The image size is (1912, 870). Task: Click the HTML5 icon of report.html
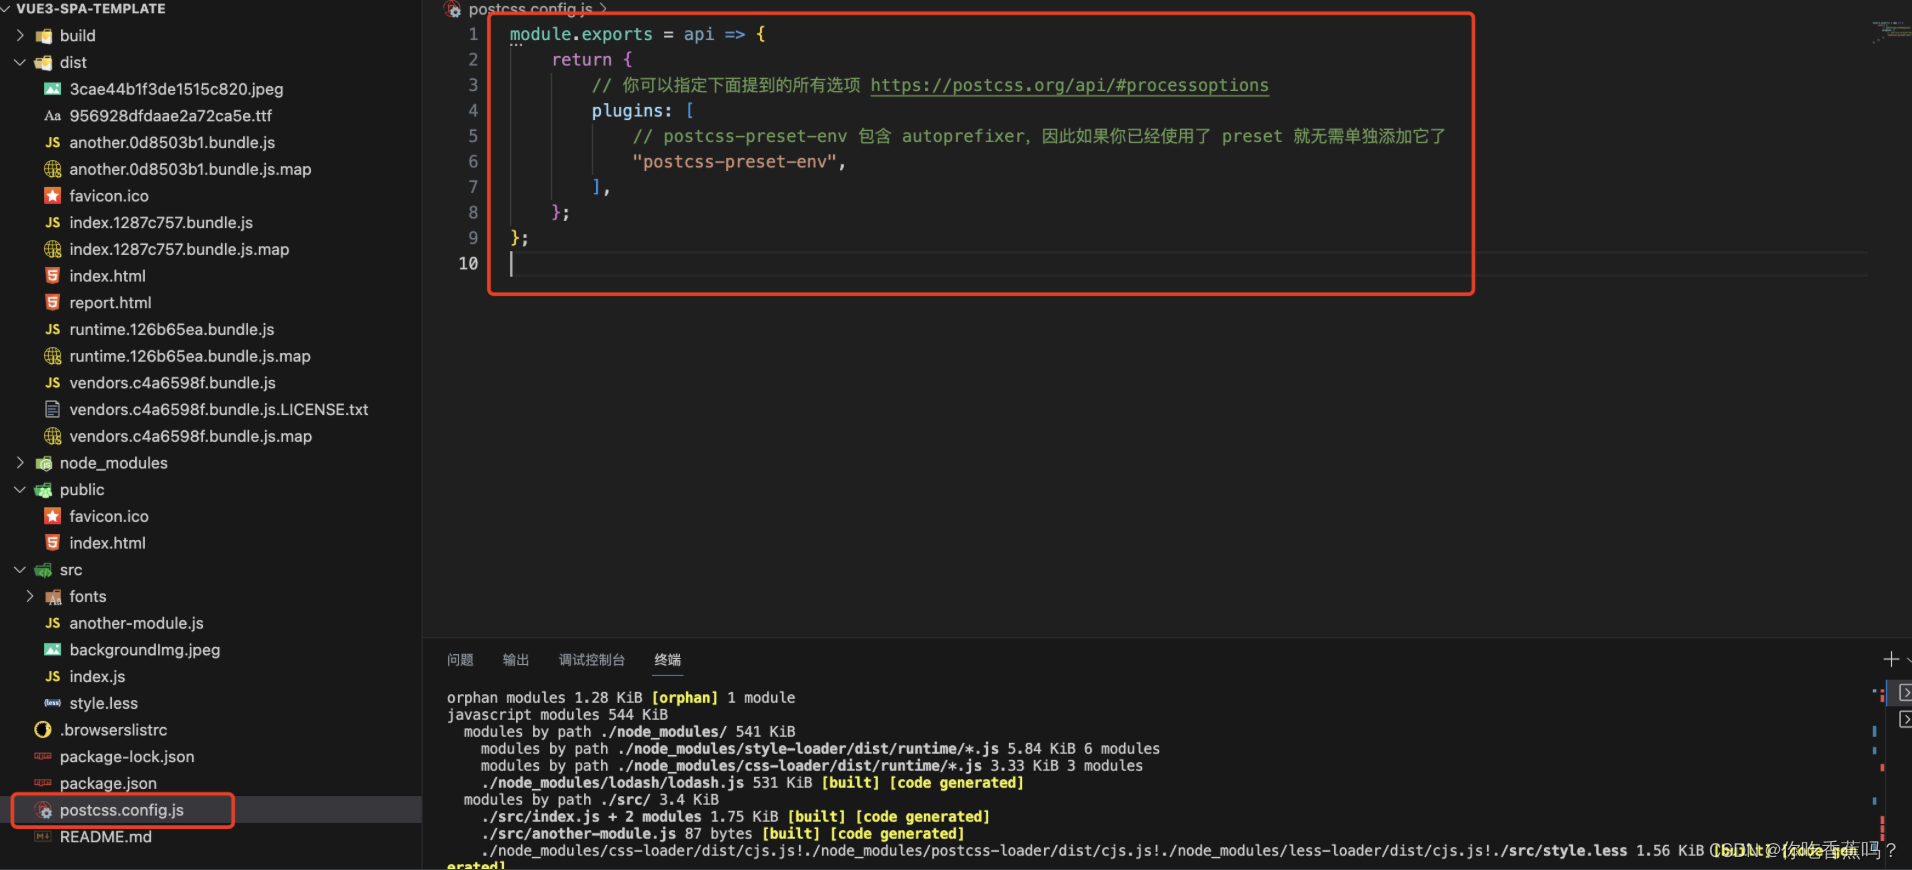pos(53,303)
